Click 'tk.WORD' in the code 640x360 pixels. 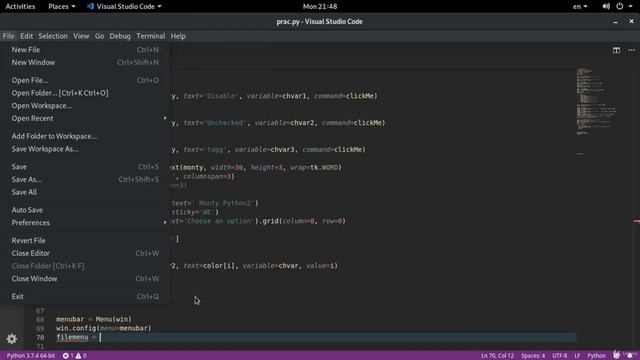tap(324, 167)
